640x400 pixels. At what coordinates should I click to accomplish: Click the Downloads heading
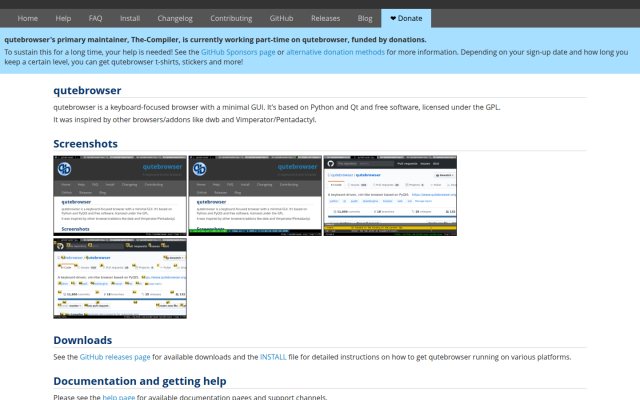click(82, 340)
